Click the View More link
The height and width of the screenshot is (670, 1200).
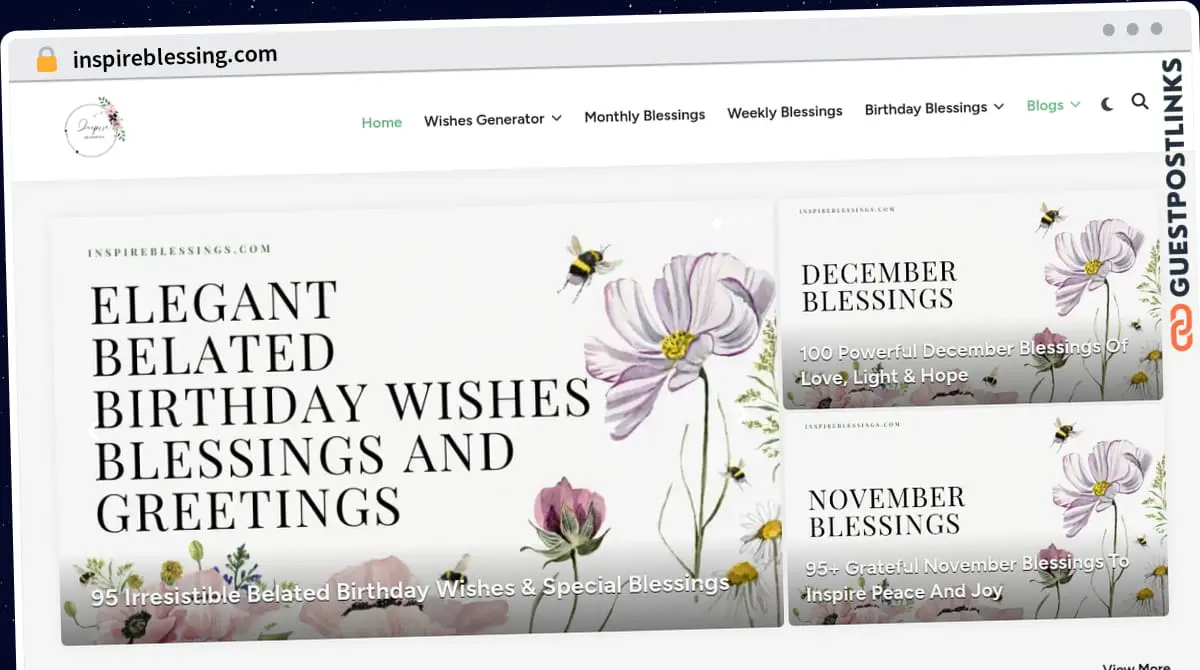(x=1137, y=665)
